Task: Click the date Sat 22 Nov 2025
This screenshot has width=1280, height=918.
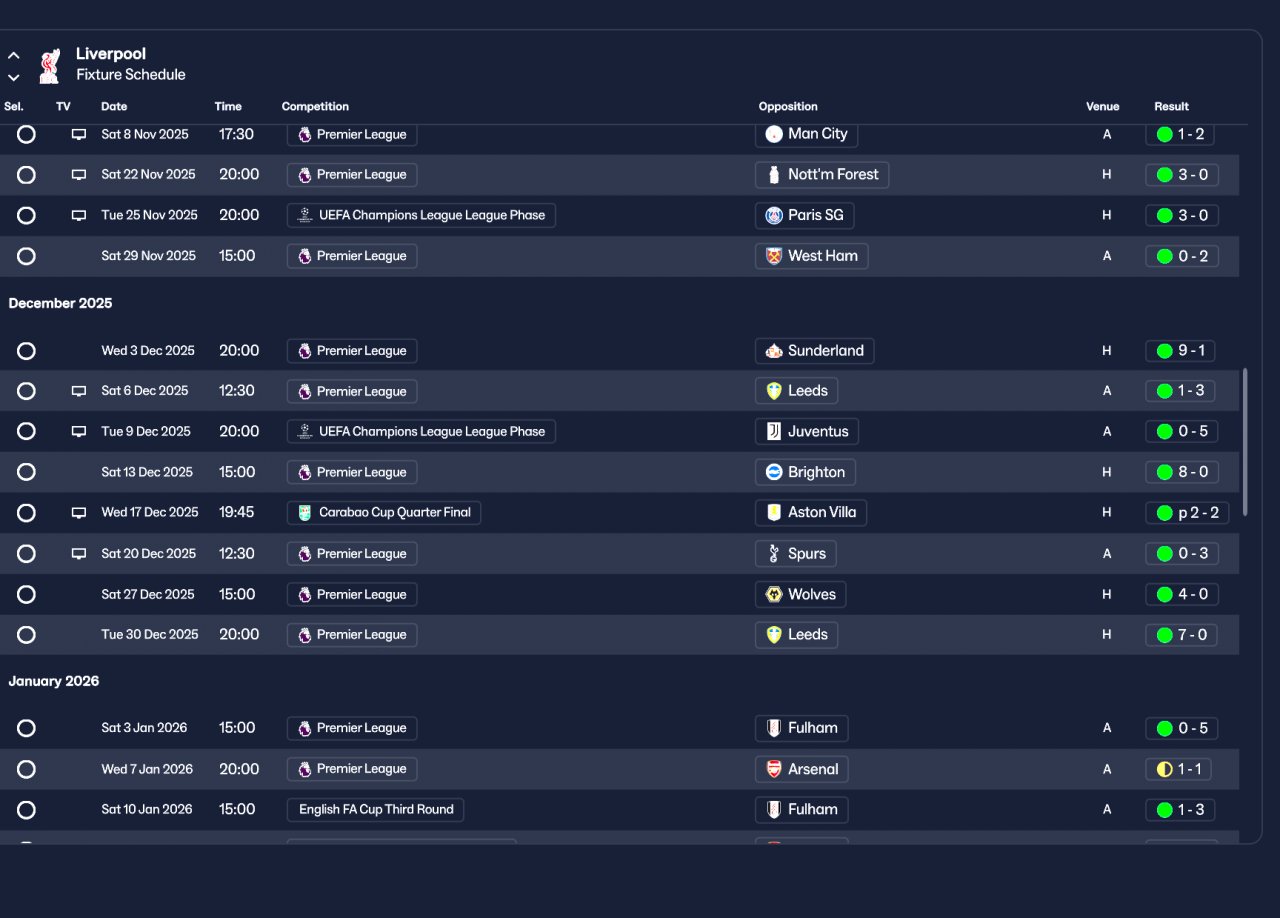Action: point(148,175)
